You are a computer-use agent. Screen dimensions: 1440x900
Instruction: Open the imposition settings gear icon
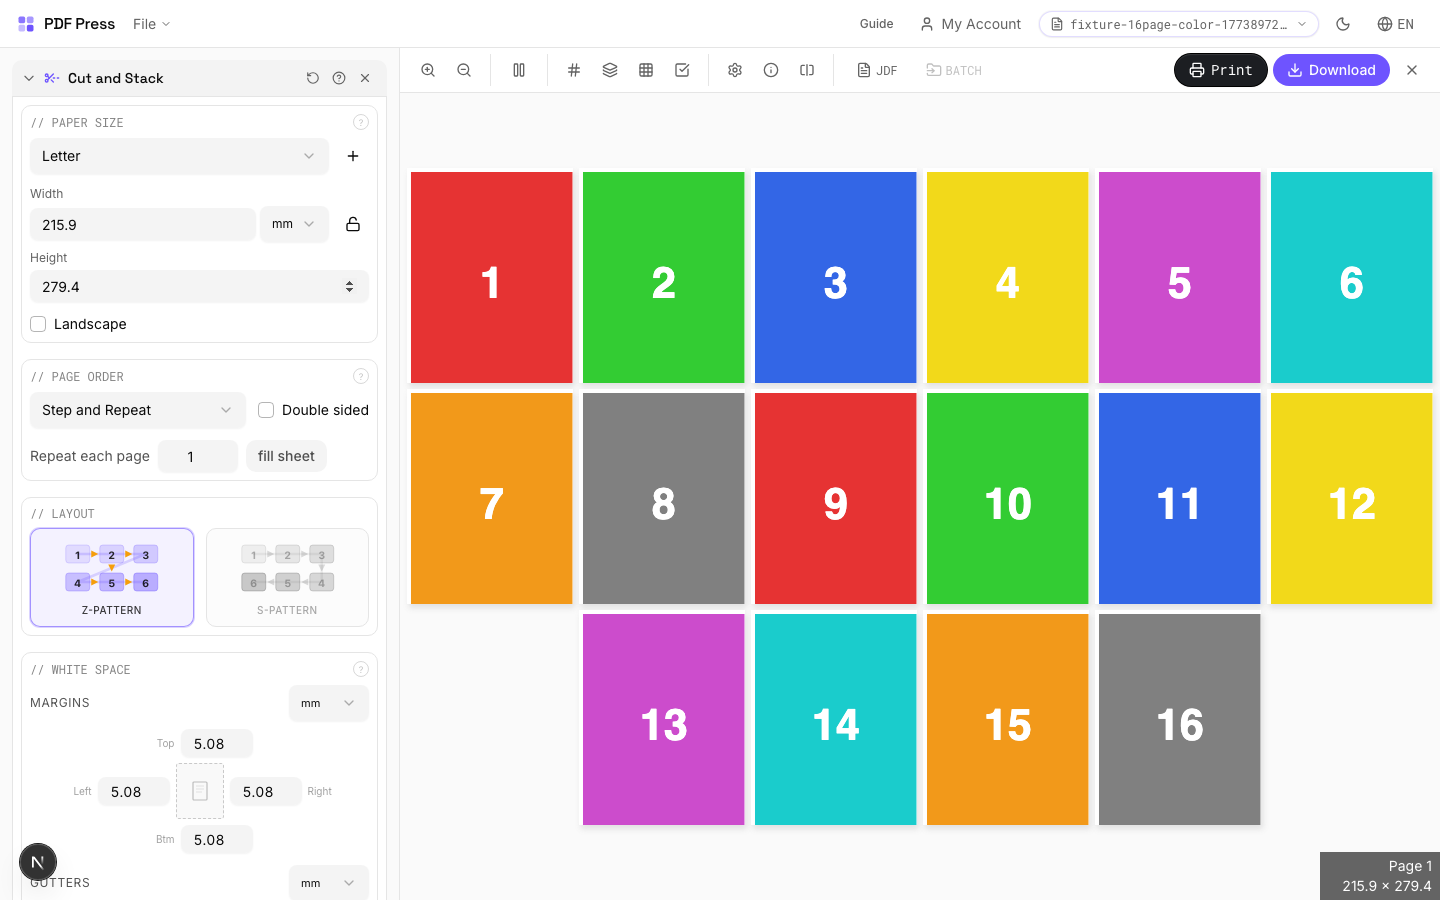point(735,70)
